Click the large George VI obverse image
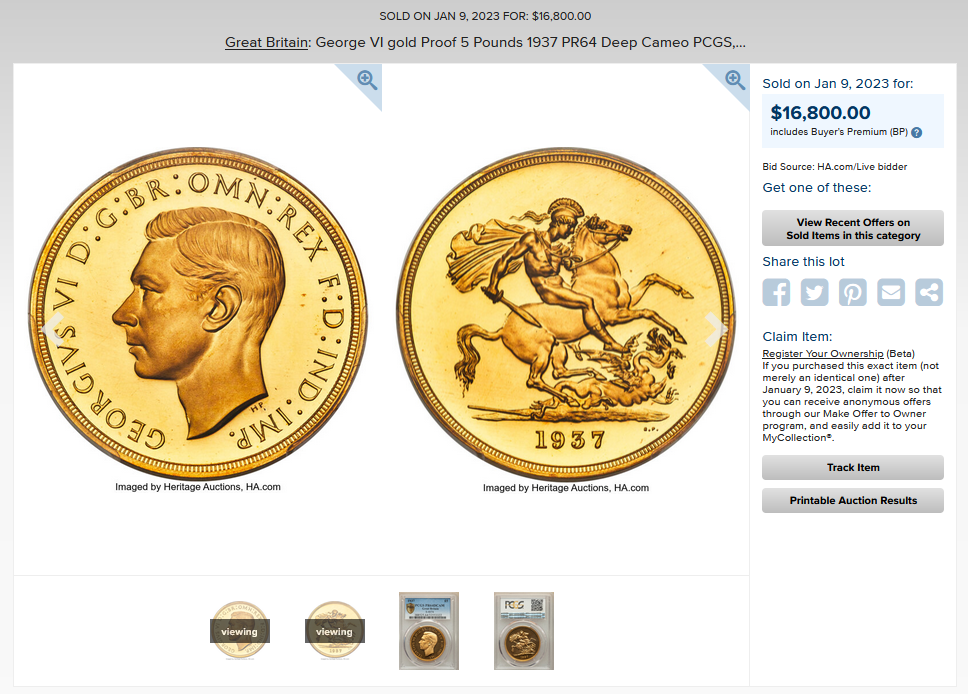The height and width of the screenshot is (694, 968). point(198,313)
